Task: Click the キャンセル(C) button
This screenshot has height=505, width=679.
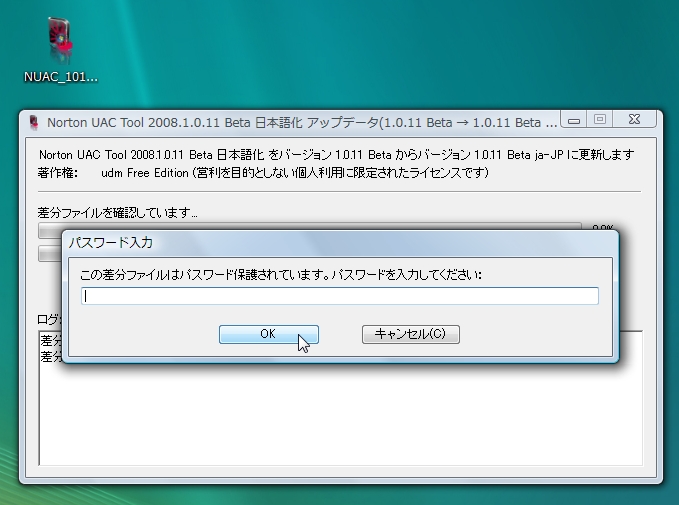Action: click(411, 334)
